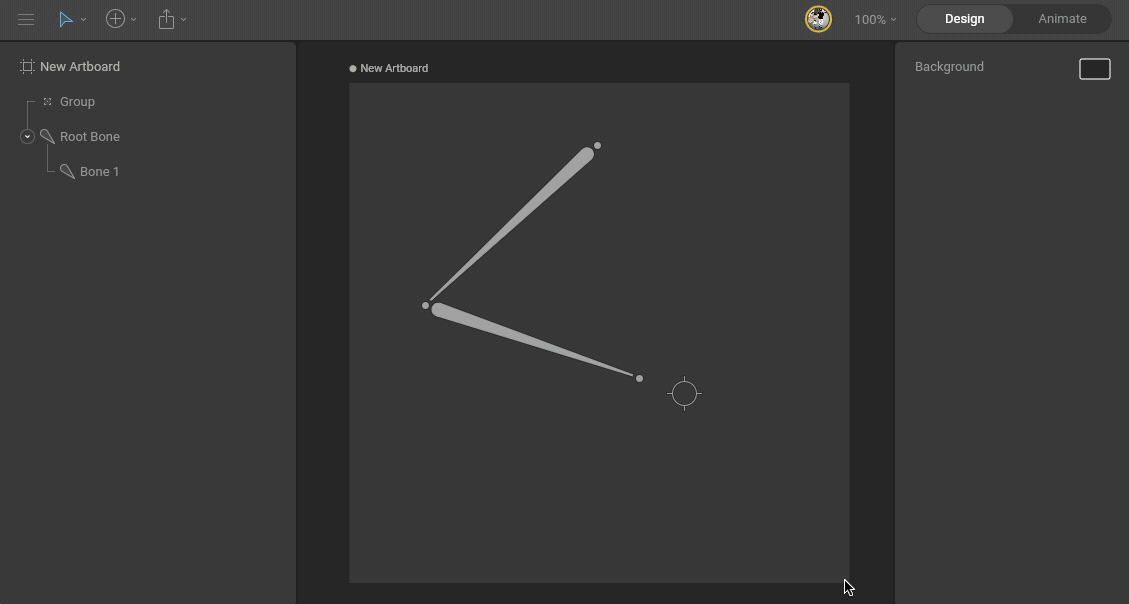Click the bone joint at the elbow
This screenshot has height=604, width=1129.
point(426,305)
